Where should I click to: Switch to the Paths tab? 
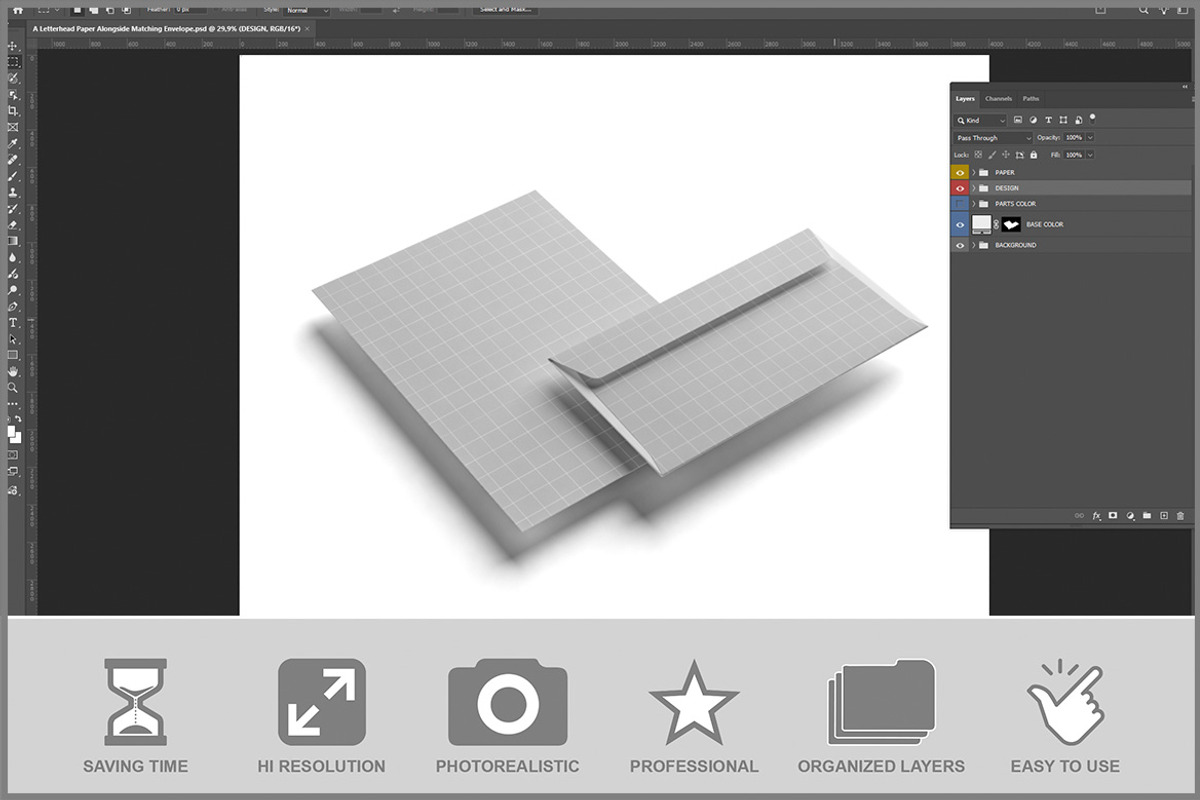tap(1031, 99)
